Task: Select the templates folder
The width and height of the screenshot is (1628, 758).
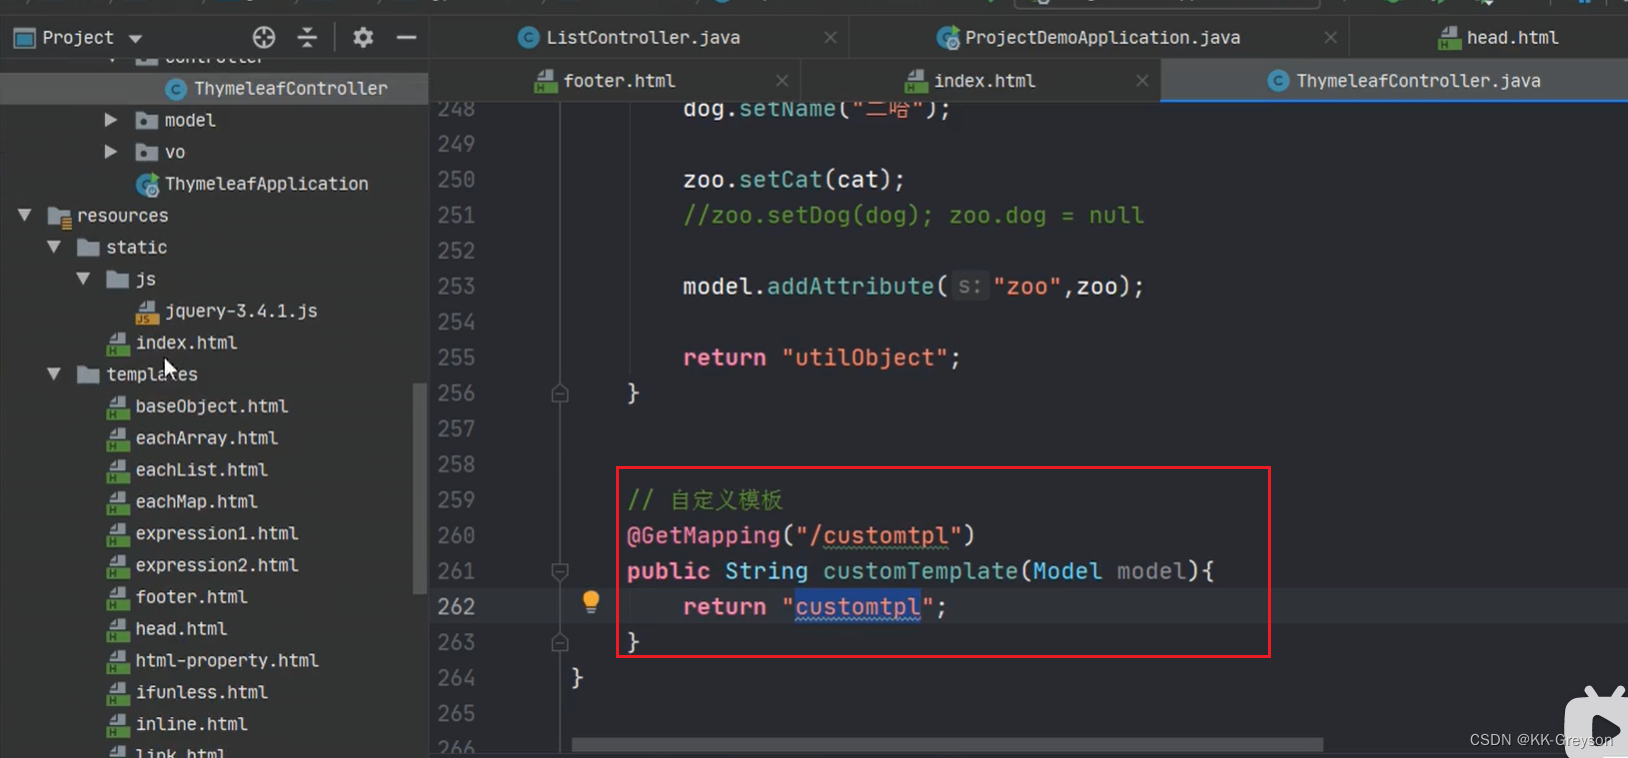Action: 152,374
